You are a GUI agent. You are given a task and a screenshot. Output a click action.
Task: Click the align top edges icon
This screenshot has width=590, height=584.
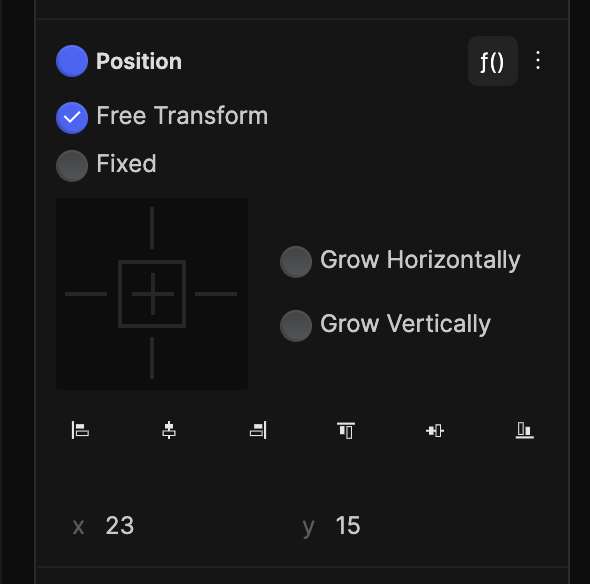(346, 430)
